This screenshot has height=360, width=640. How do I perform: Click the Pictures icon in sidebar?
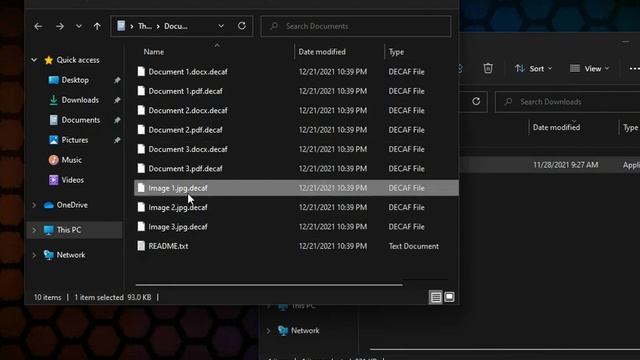(53, 140)
